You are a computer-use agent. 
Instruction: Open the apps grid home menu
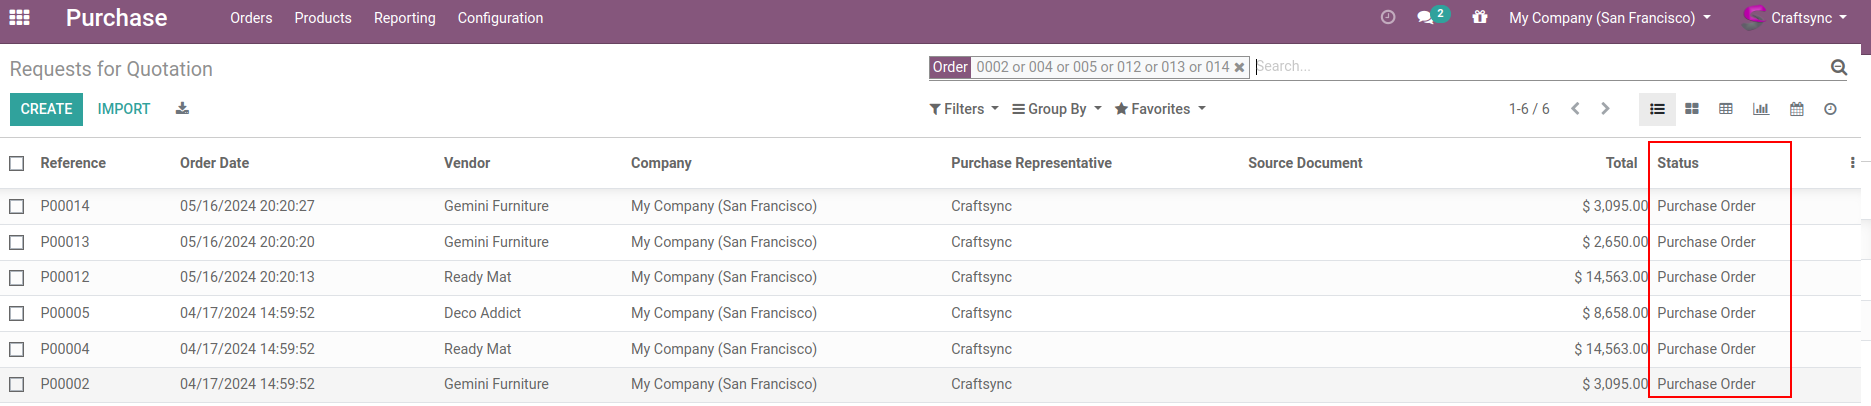tap(19, 18)
